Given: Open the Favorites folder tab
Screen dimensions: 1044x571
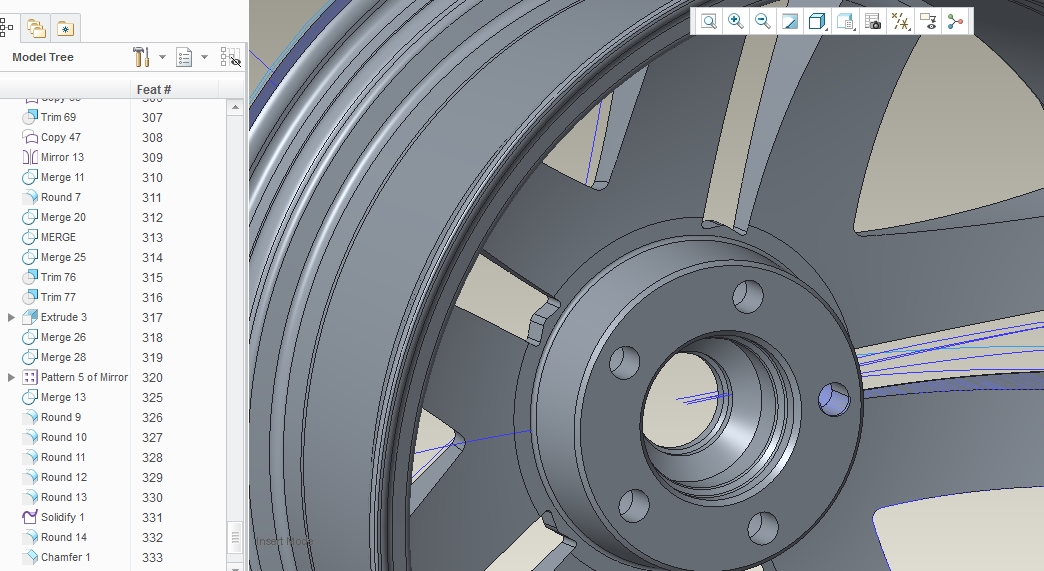Looking at the screenshot, I should tap(65, 28).
